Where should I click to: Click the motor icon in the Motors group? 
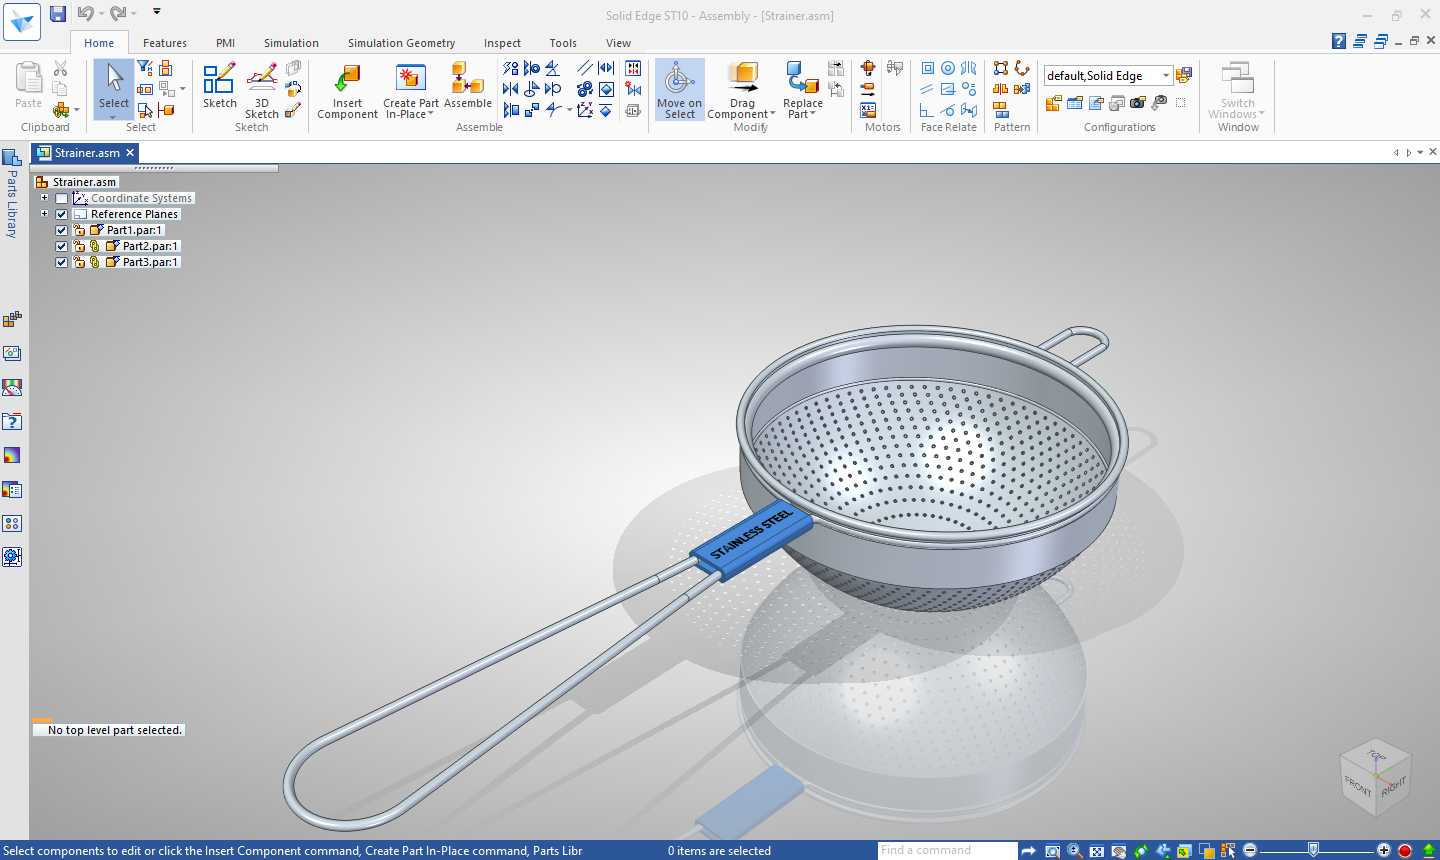coord(868,68)
